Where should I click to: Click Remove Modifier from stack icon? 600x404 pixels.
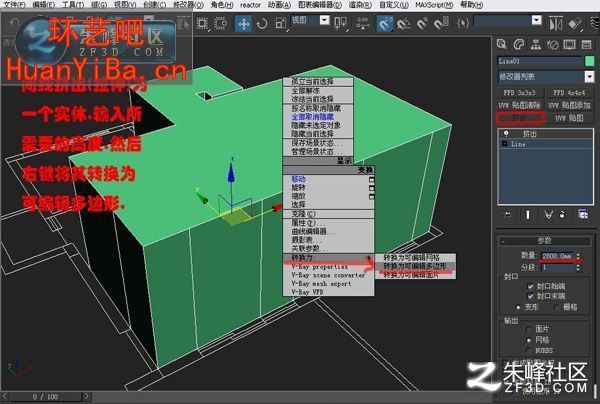[562, 215]
